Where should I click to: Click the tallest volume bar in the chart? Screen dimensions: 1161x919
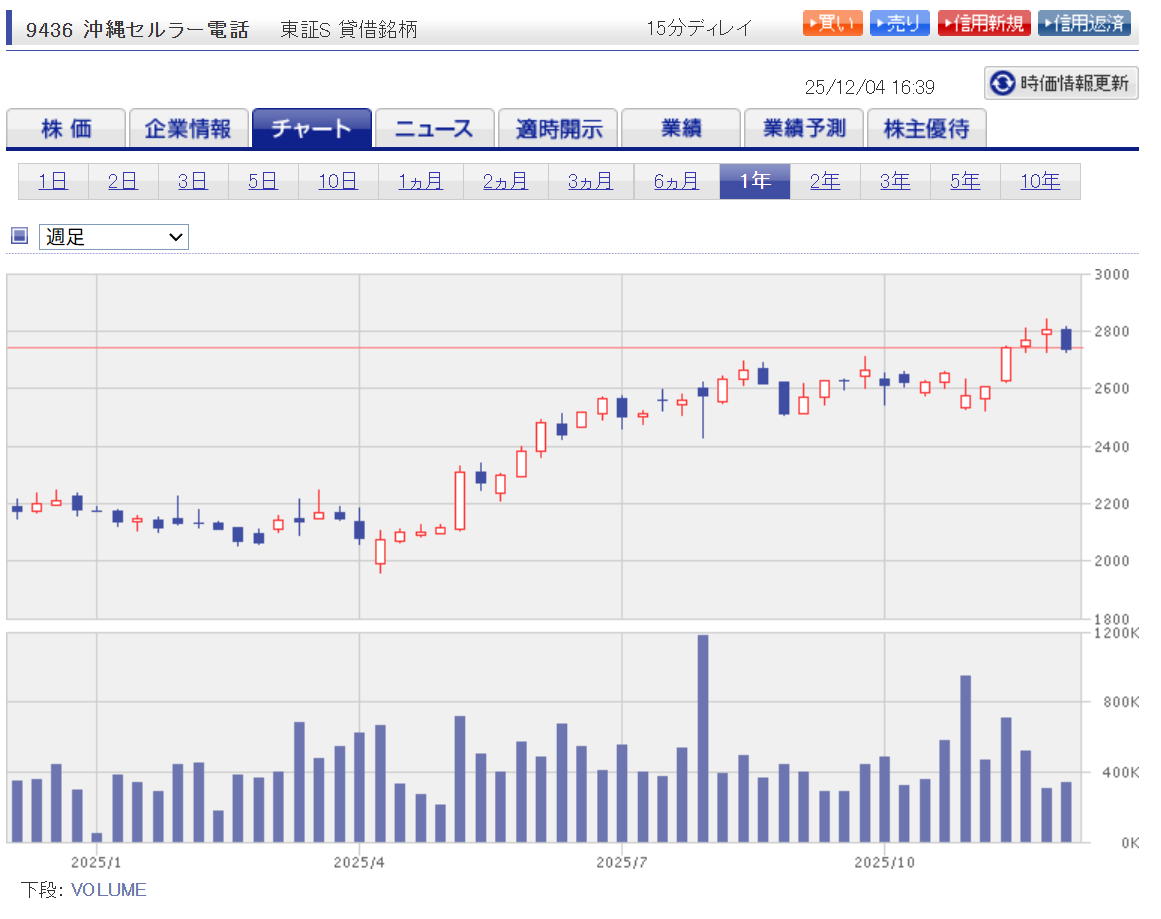(703, 740)
